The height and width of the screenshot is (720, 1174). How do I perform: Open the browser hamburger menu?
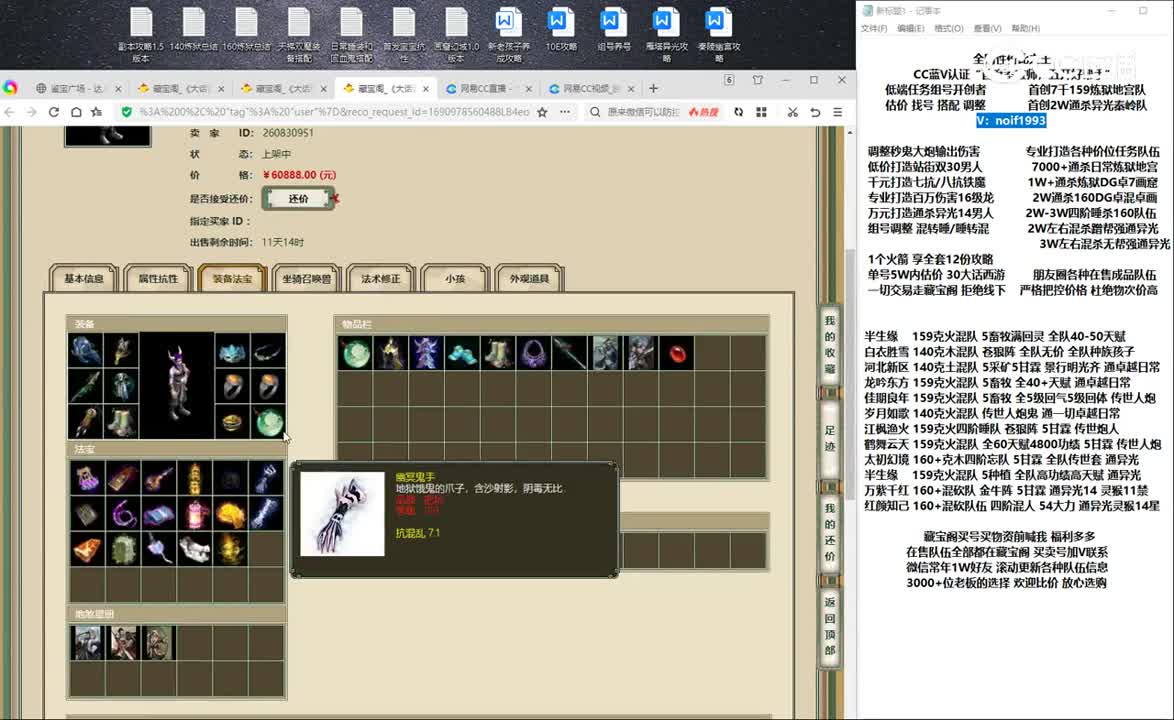pyautogui.click(x=838, y=112)
